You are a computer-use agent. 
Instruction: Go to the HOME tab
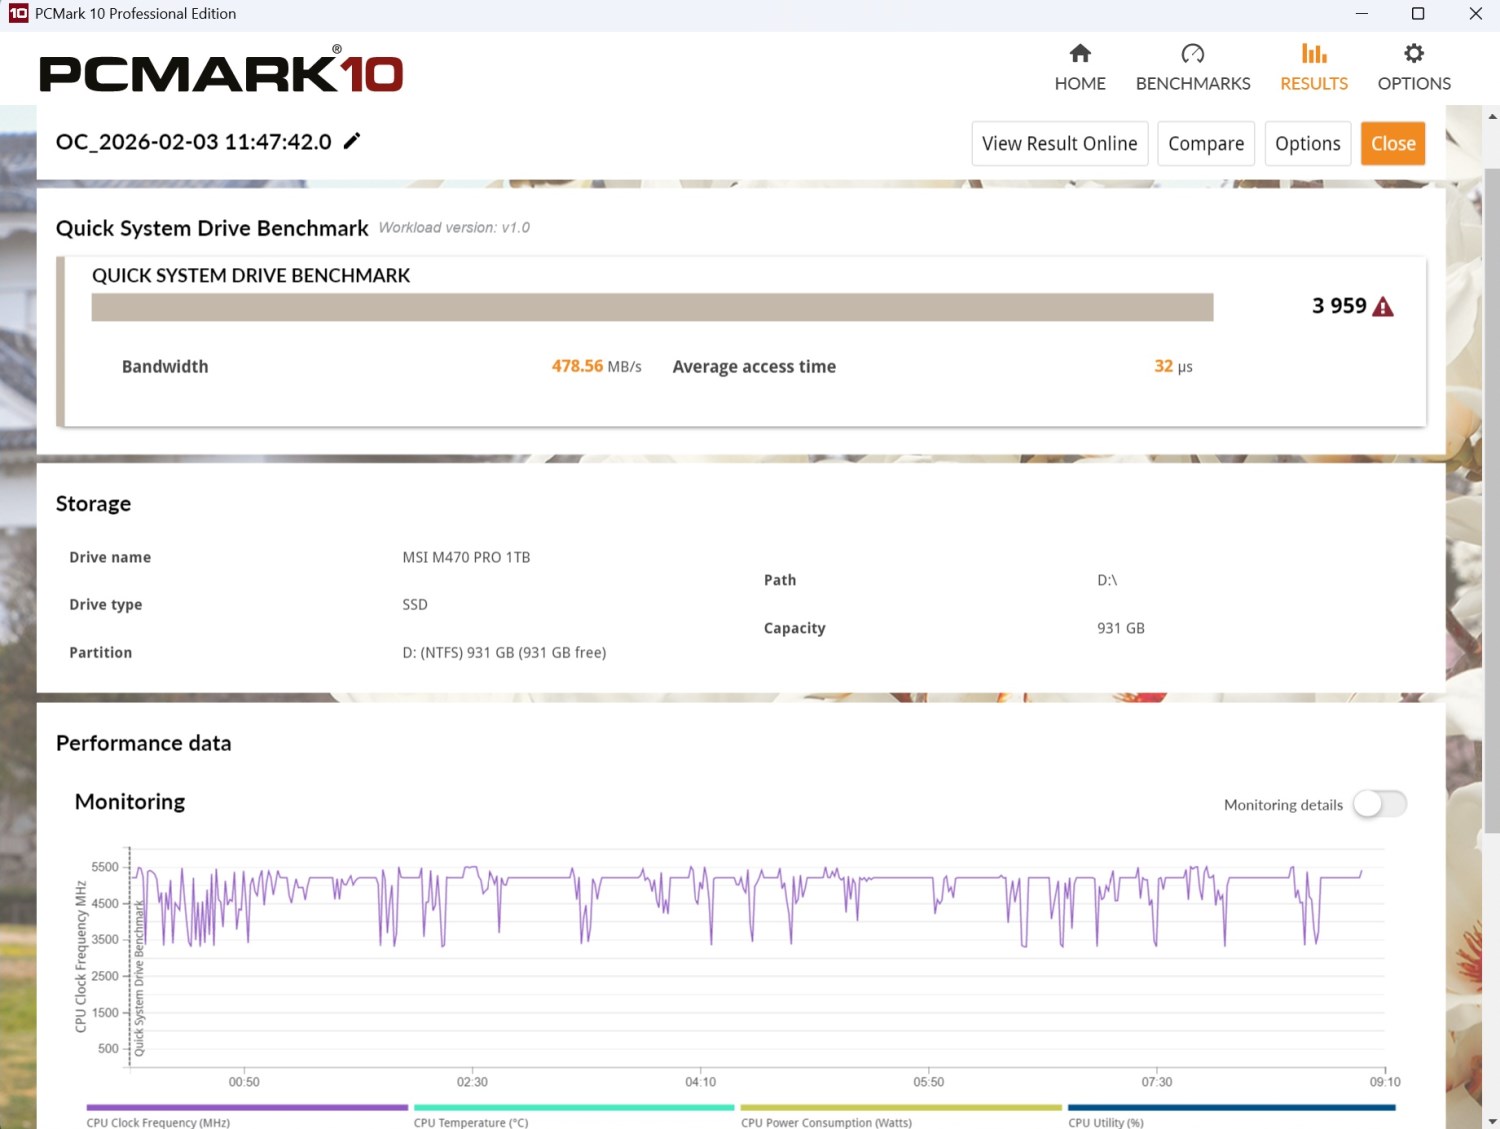[1080, 68]
